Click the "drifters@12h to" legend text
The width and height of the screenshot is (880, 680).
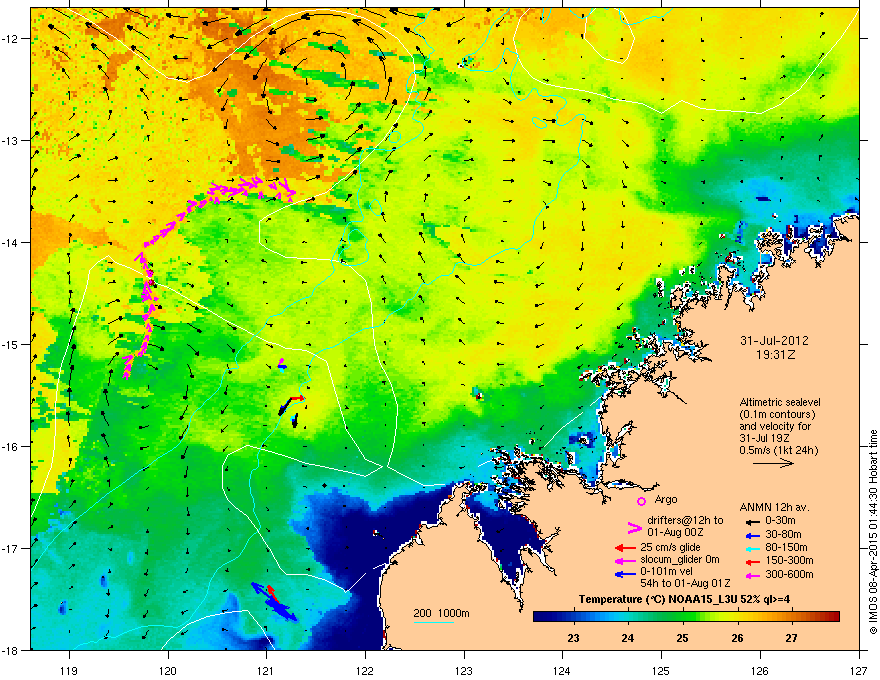pos(685,521)
